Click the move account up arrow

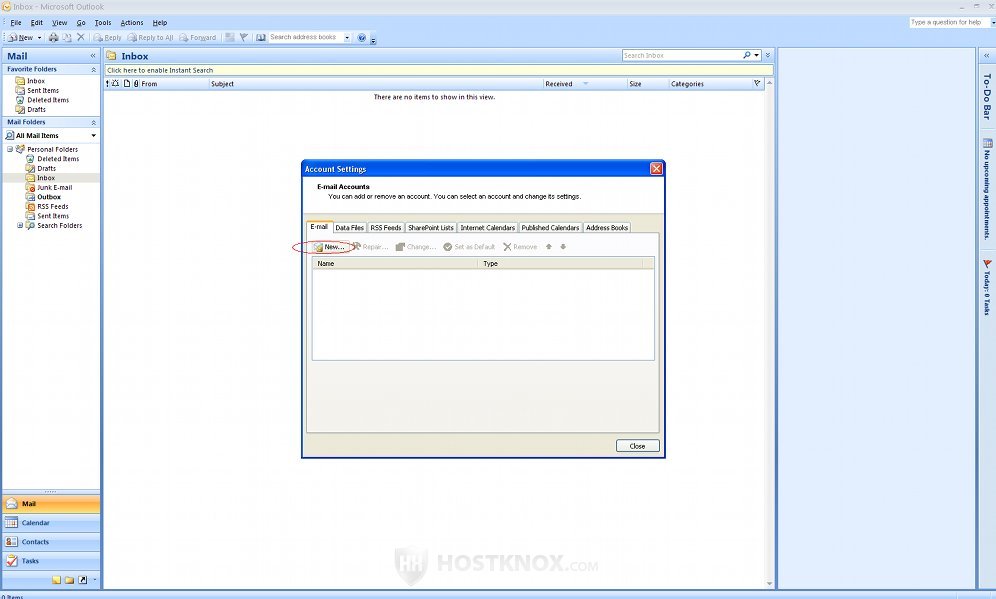[x=549, y=247]
